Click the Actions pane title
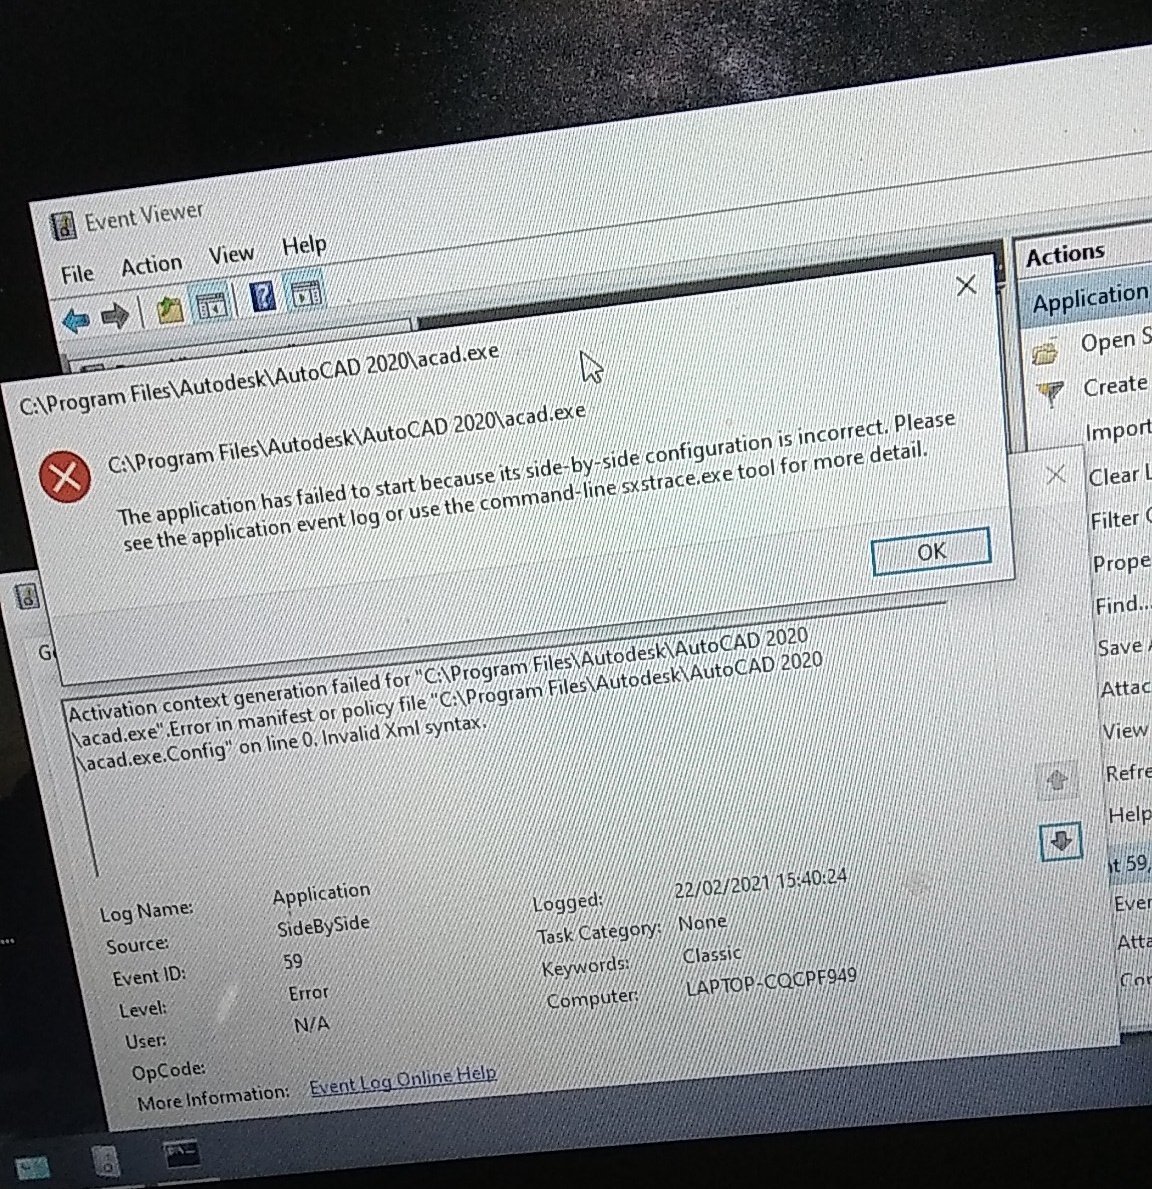This screenshot has height=1189, width=1152. (1065, 254)
